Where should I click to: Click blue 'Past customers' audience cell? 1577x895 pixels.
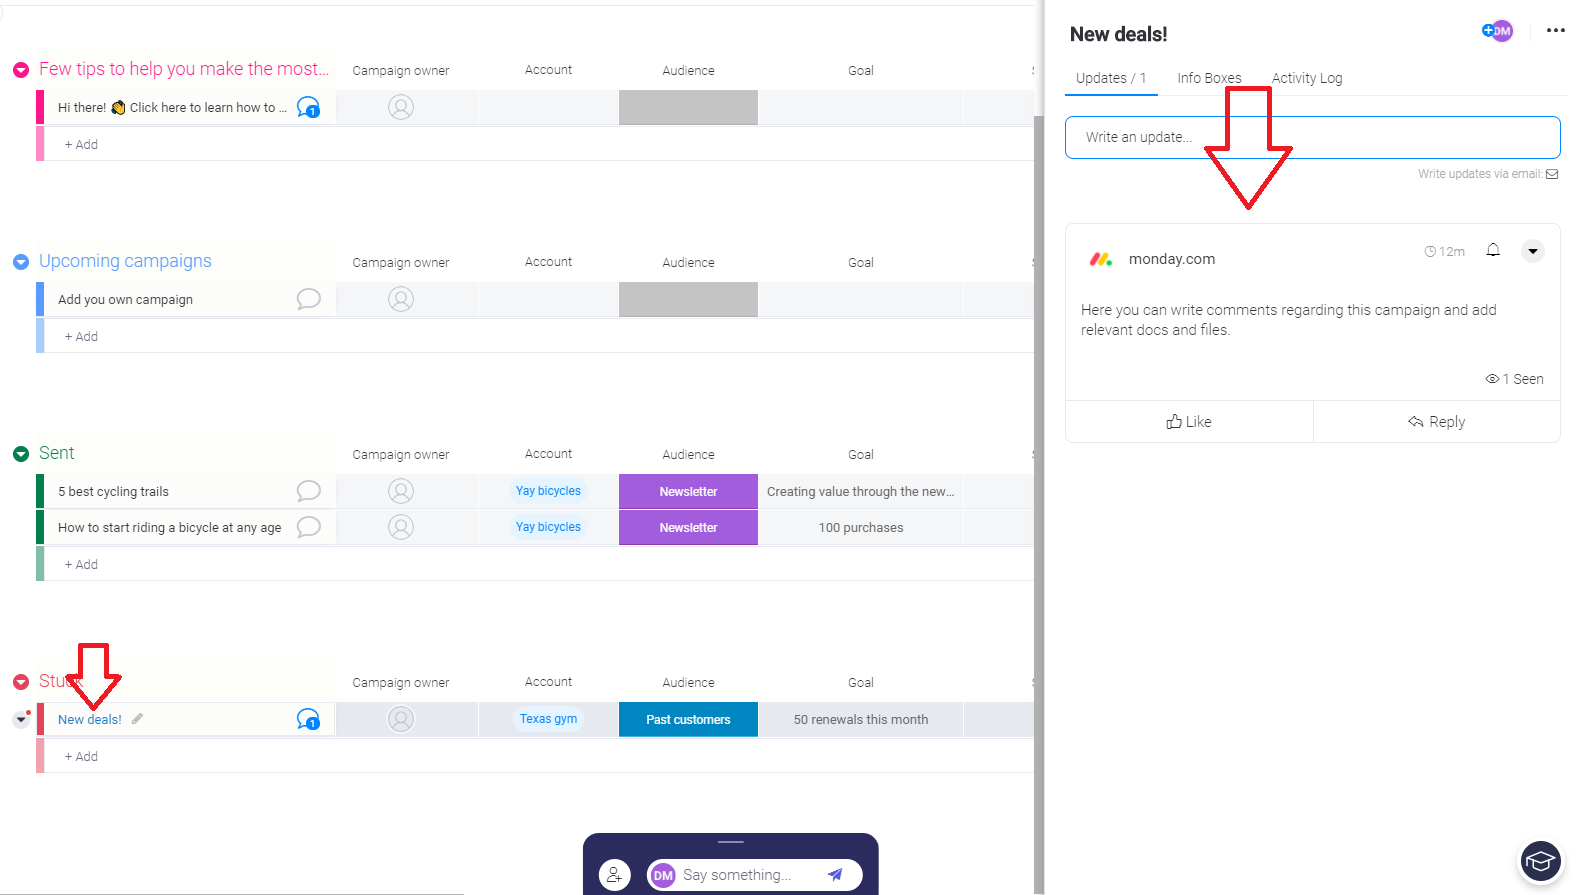click(x=688, y=719)
